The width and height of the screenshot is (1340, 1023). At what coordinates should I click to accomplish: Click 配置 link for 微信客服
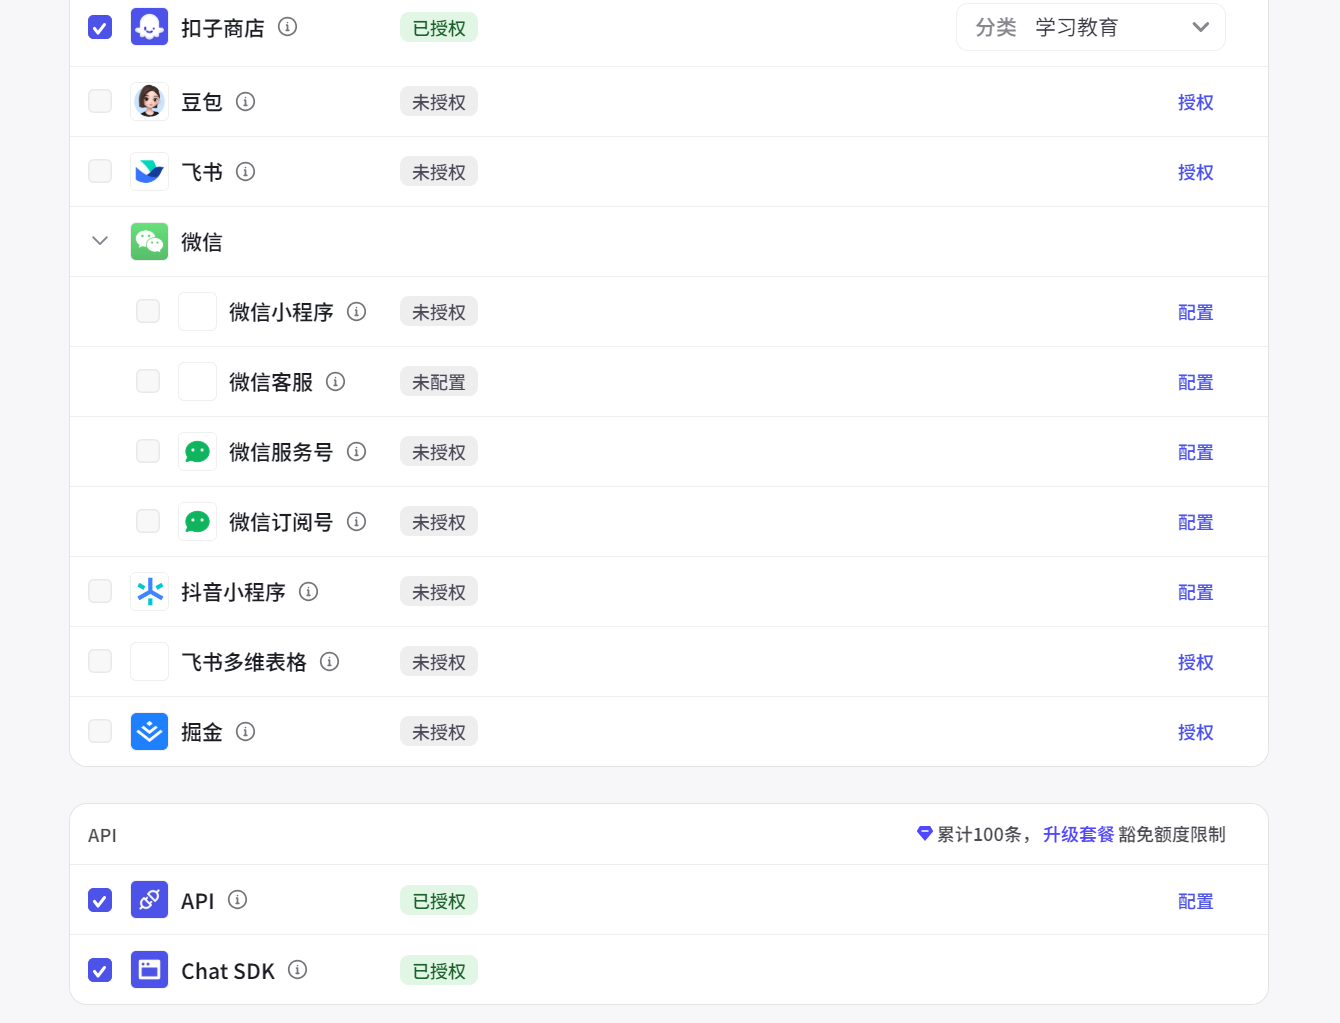[x=1195, y=382]
